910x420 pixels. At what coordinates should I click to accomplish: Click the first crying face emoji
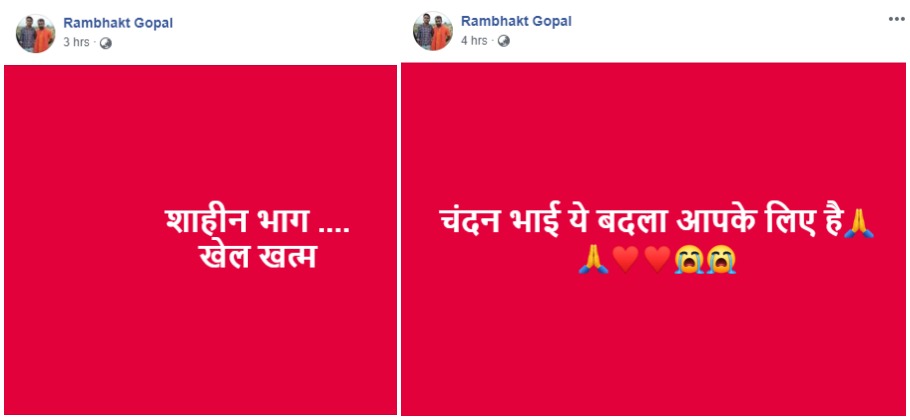(689, 260)
